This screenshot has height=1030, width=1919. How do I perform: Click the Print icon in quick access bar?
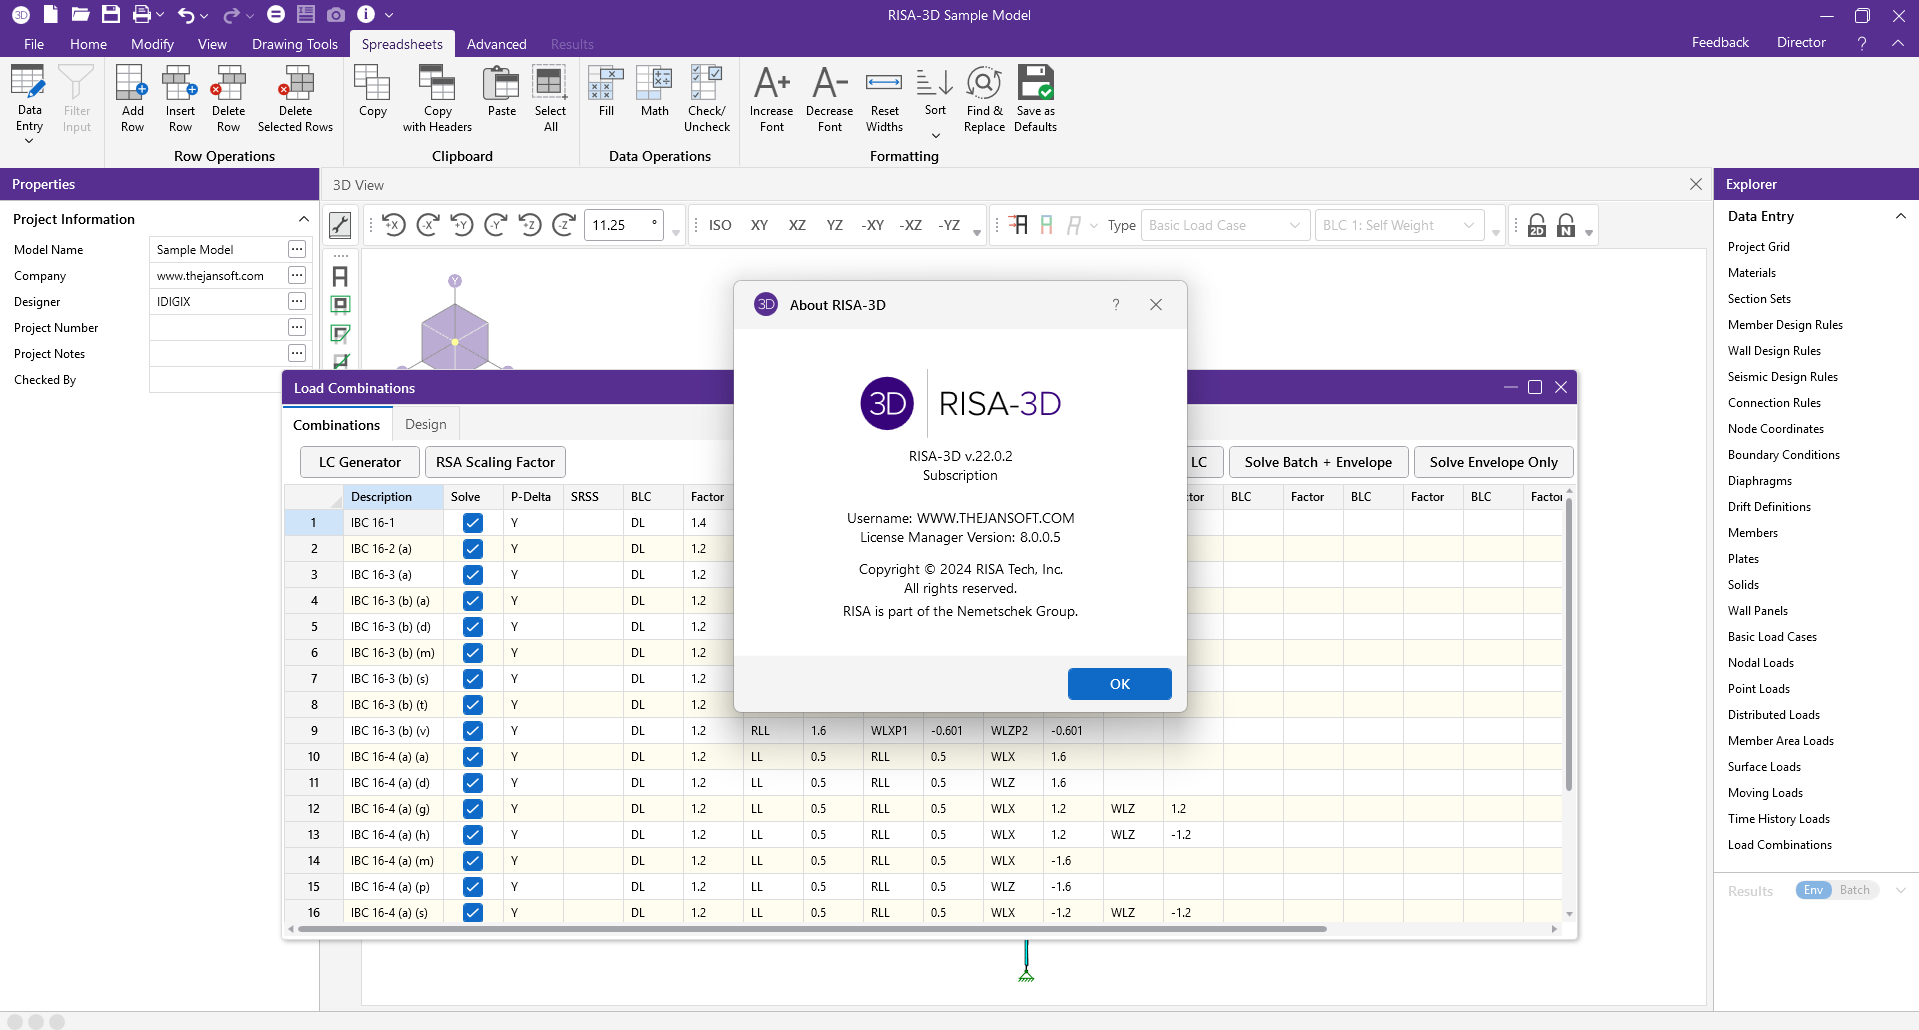click(142, 15)
